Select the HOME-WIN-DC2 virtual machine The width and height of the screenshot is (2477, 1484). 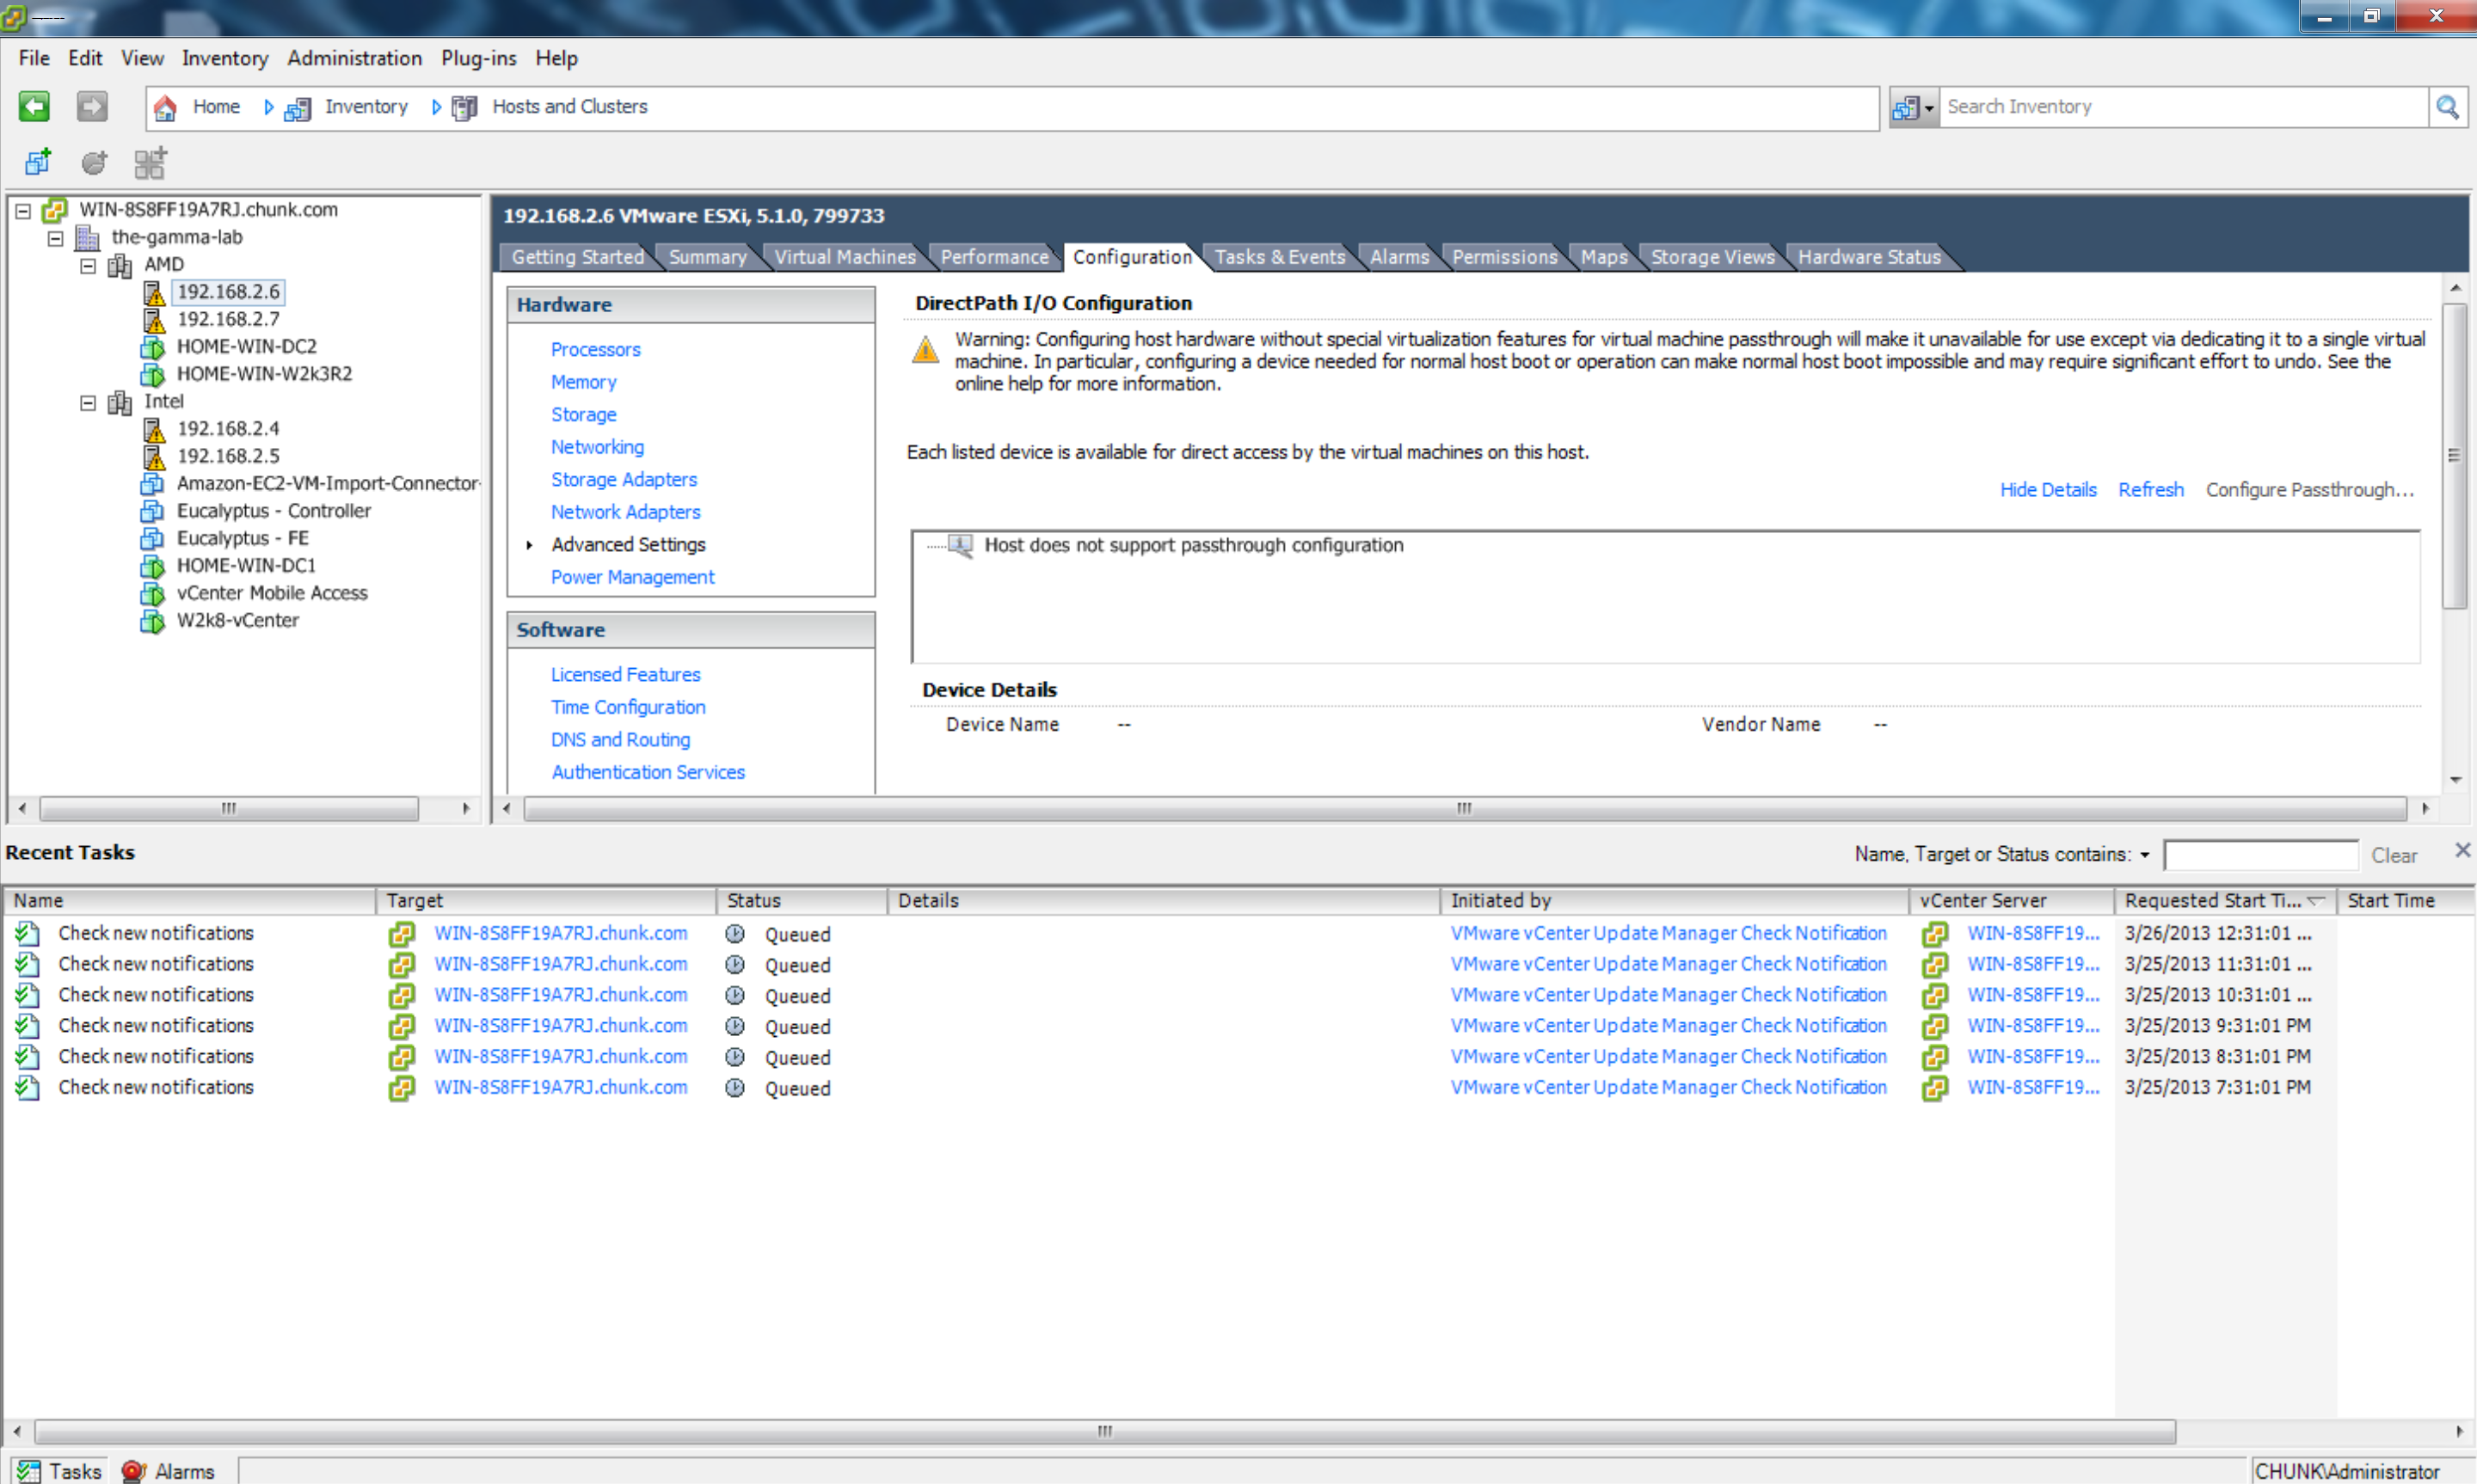pyautogui.click(x=246, y=346)
